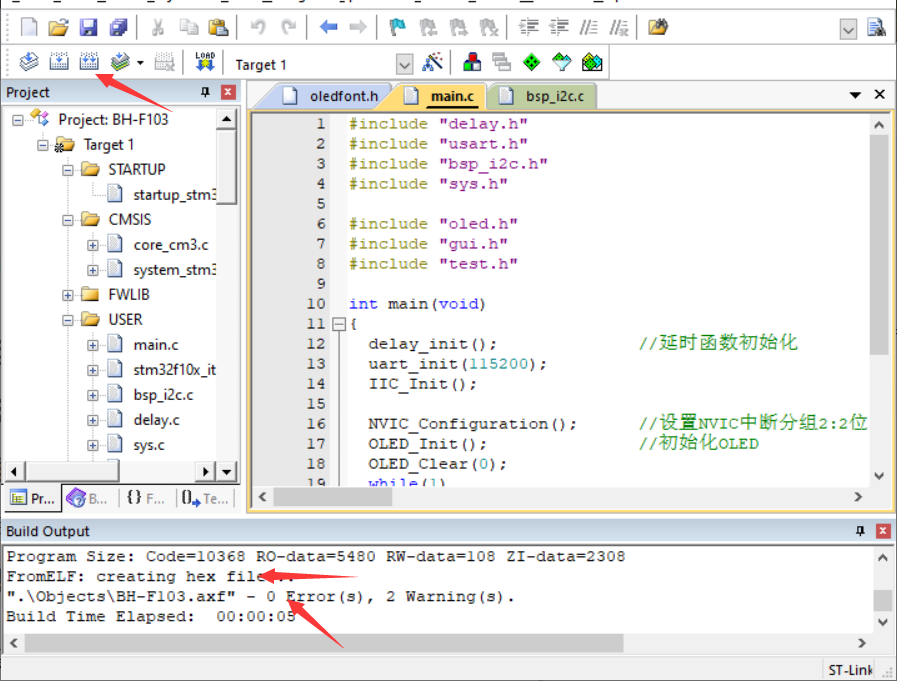Collapse the STARTUP folder

[68, 170]
